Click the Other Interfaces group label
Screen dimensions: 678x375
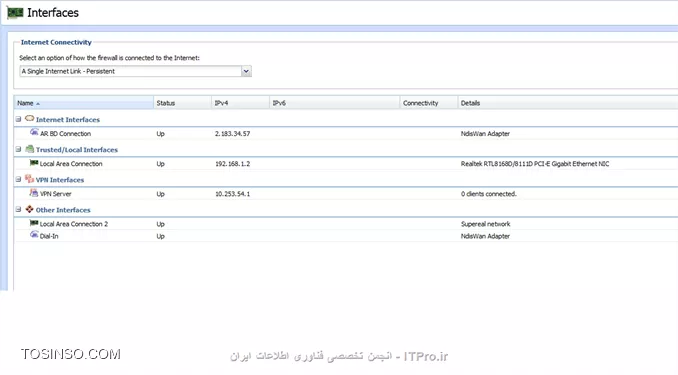coord(63,210)
